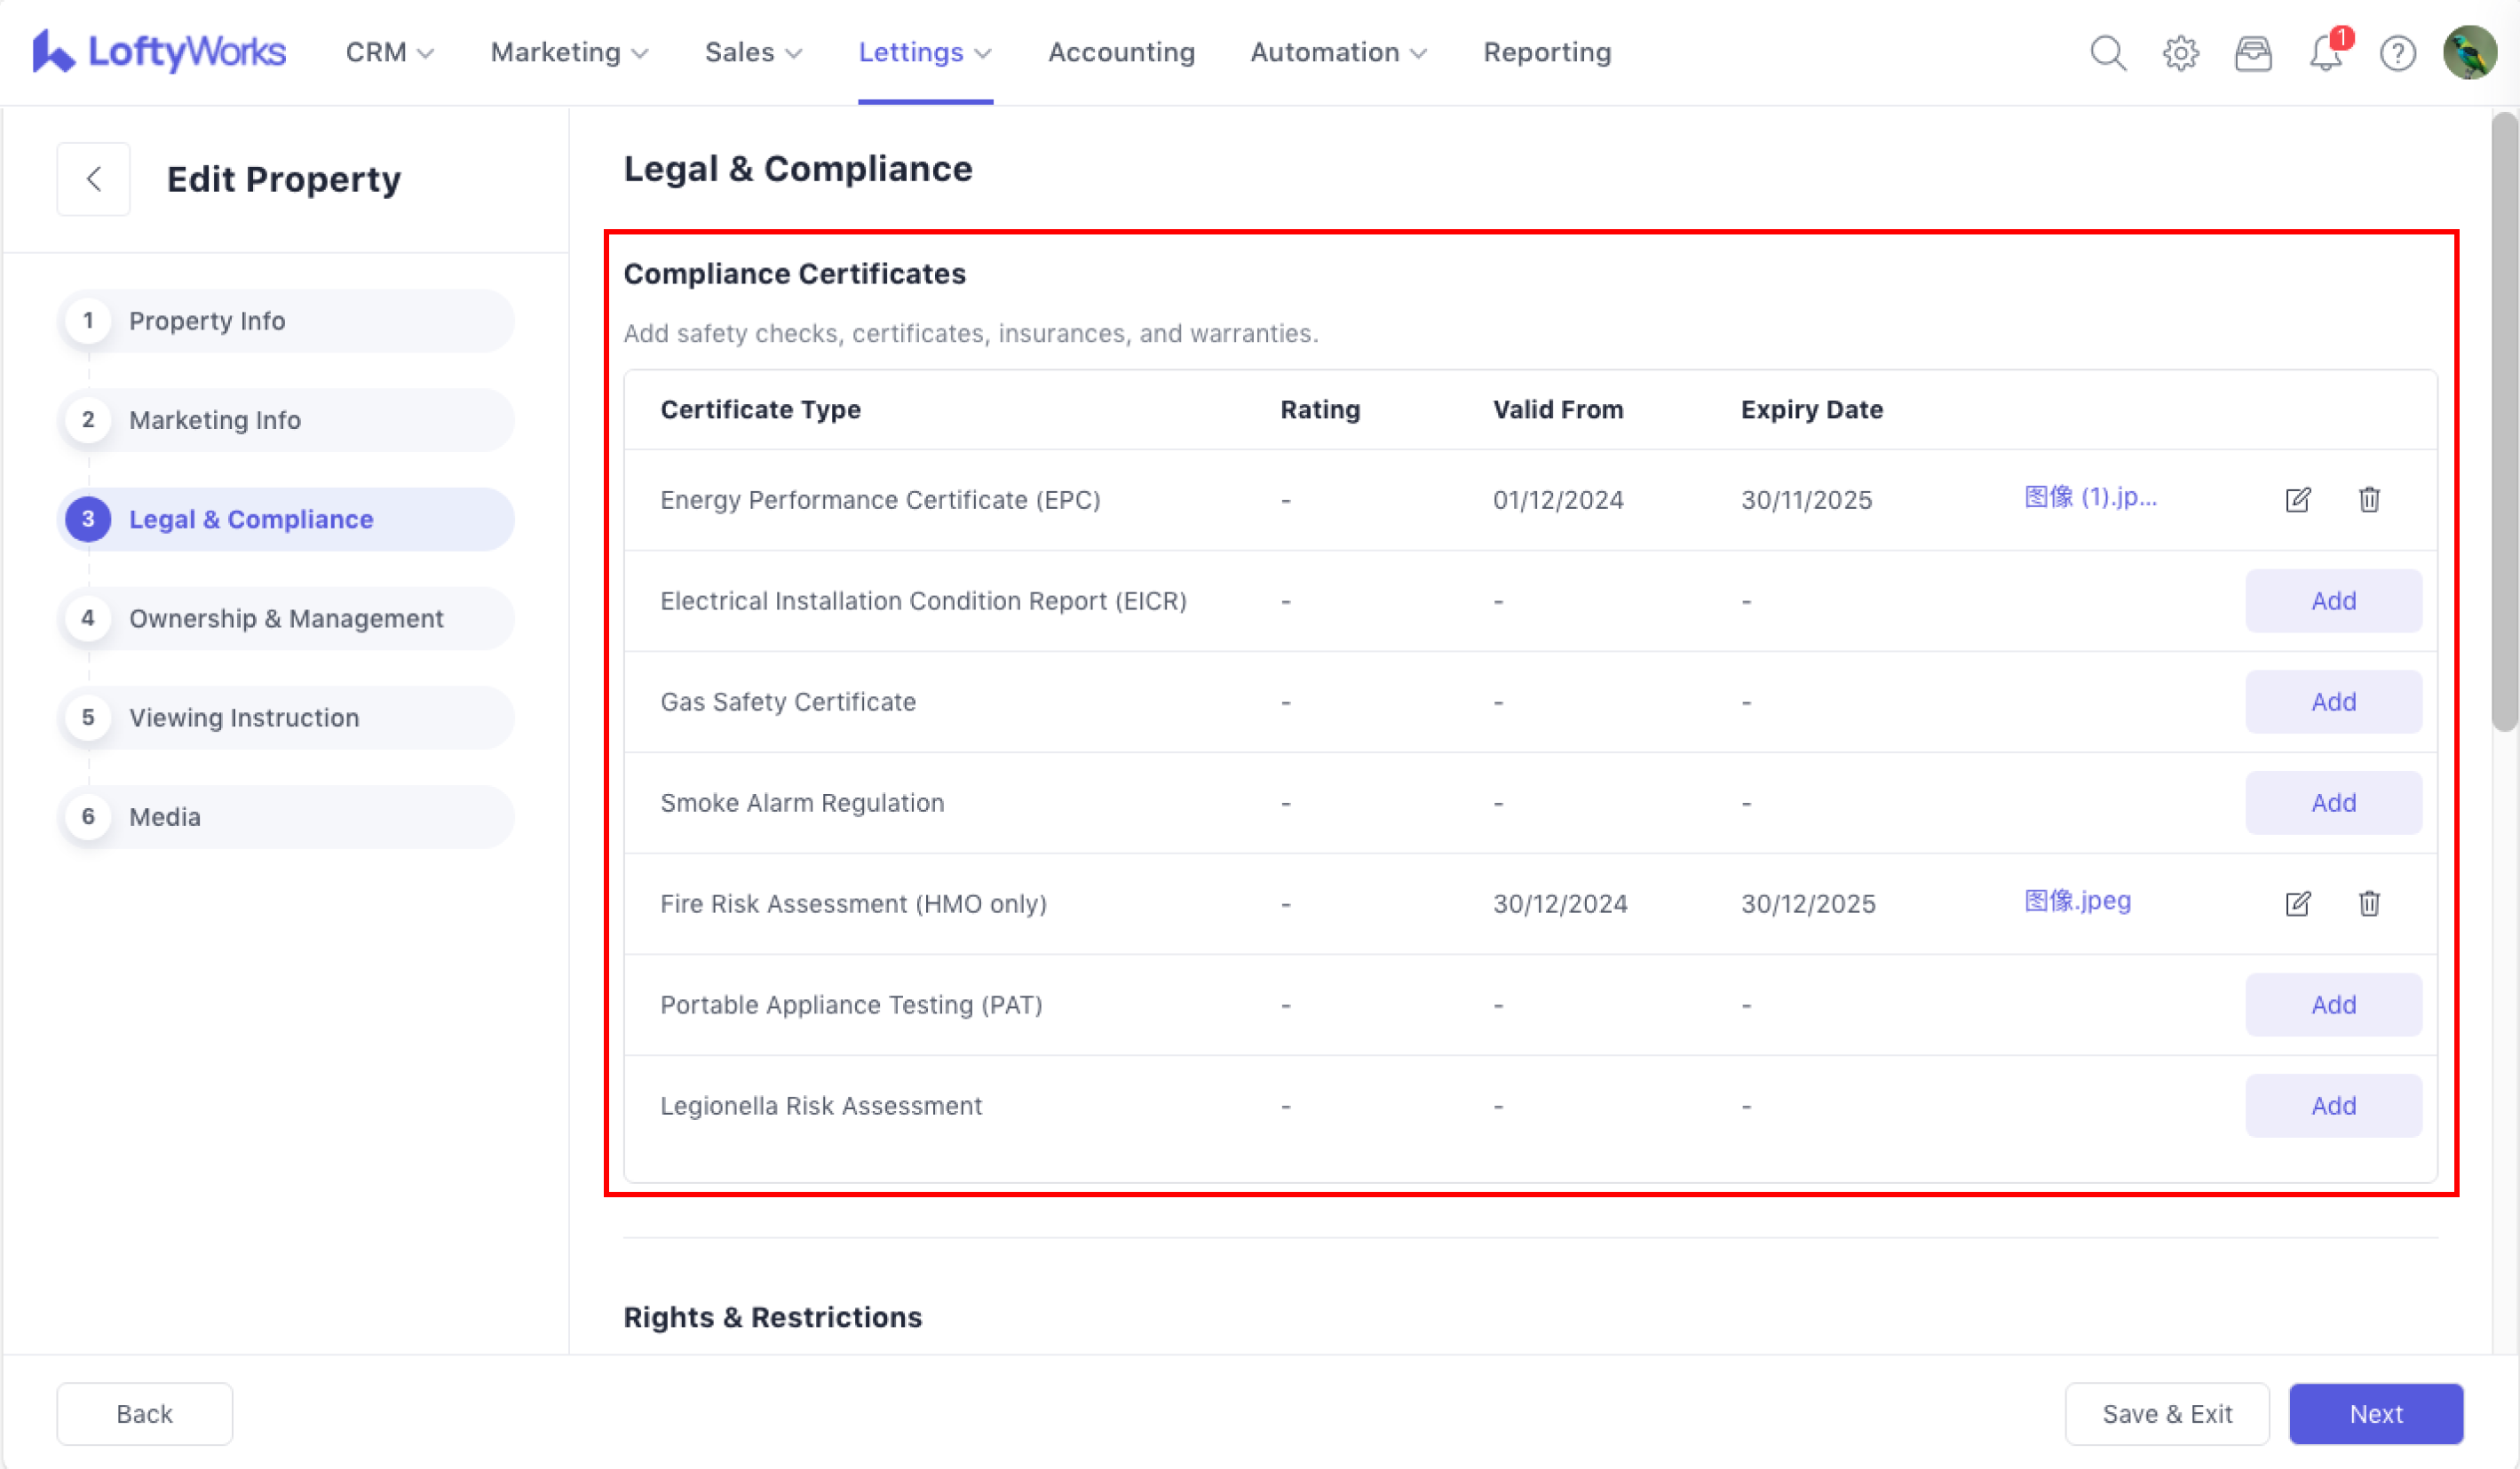Click the vertical page scrollbar
This screenshot has width=2520, height=1469.
pyautogui.click(x=2503, y=420)
